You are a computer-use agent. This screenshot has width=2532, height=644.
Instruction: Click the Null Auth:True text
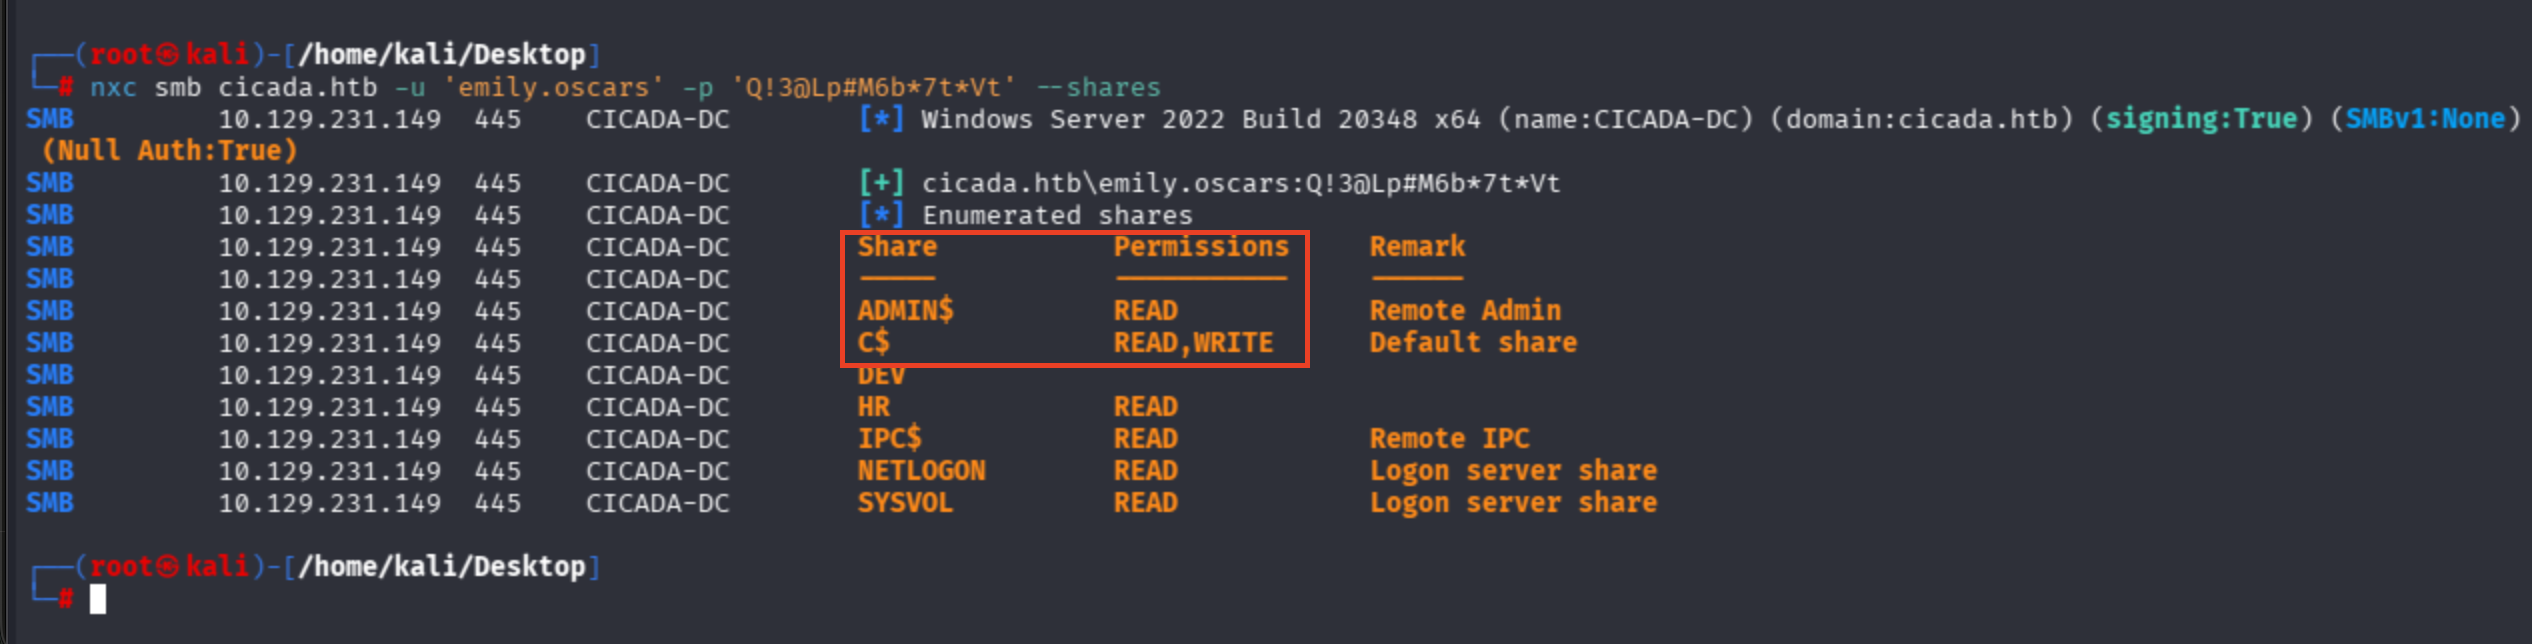tap(169, 151)
